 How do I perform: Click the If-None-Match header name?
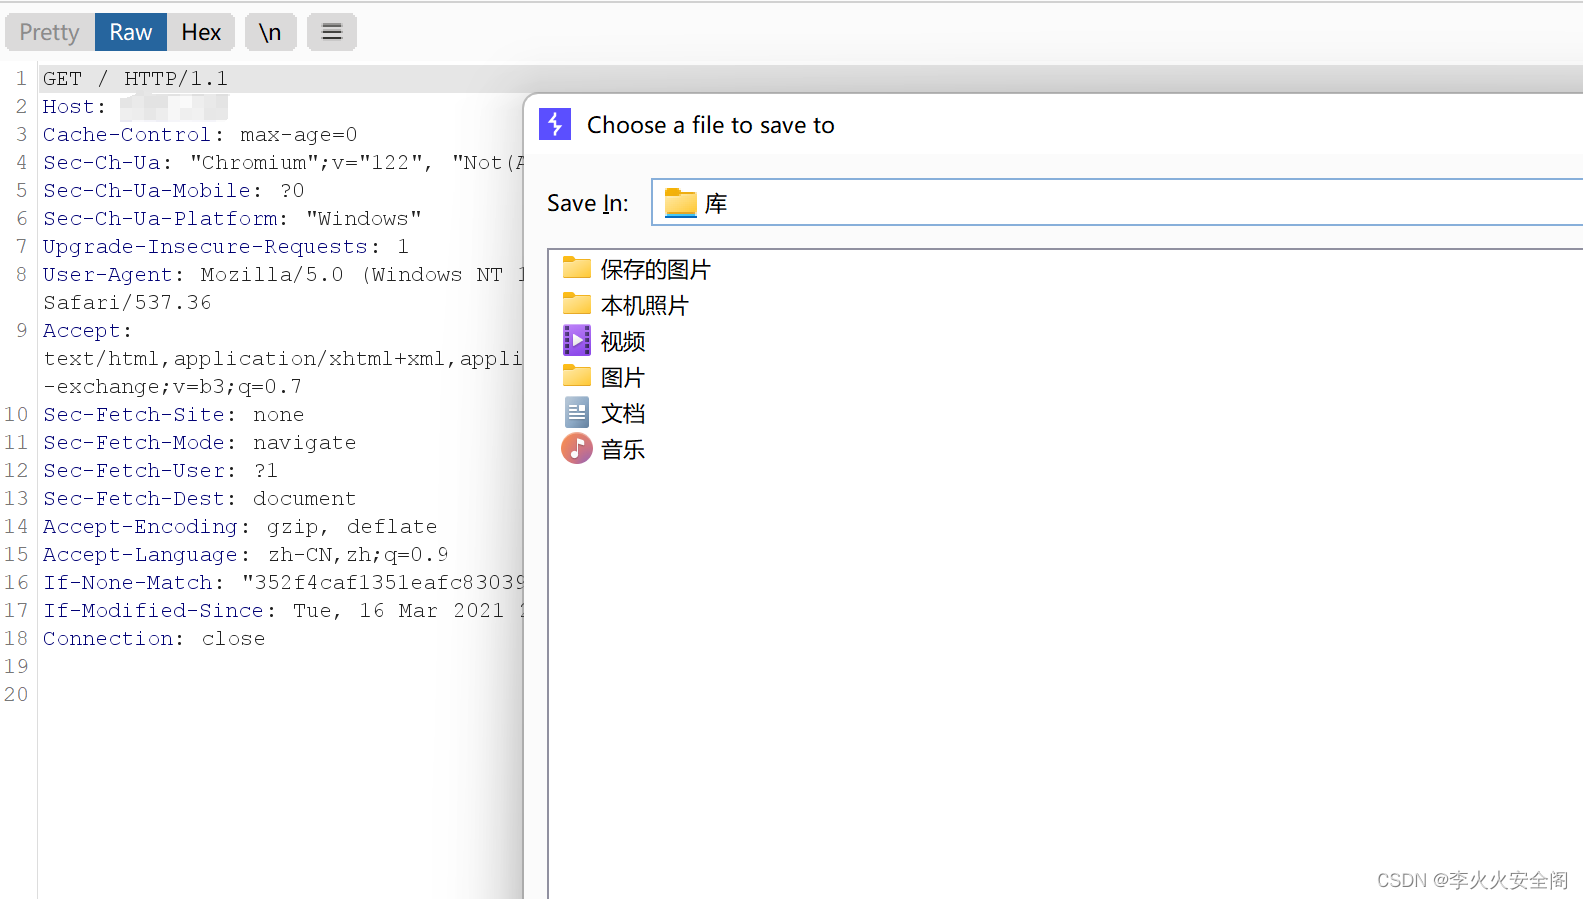click(133, 582)
